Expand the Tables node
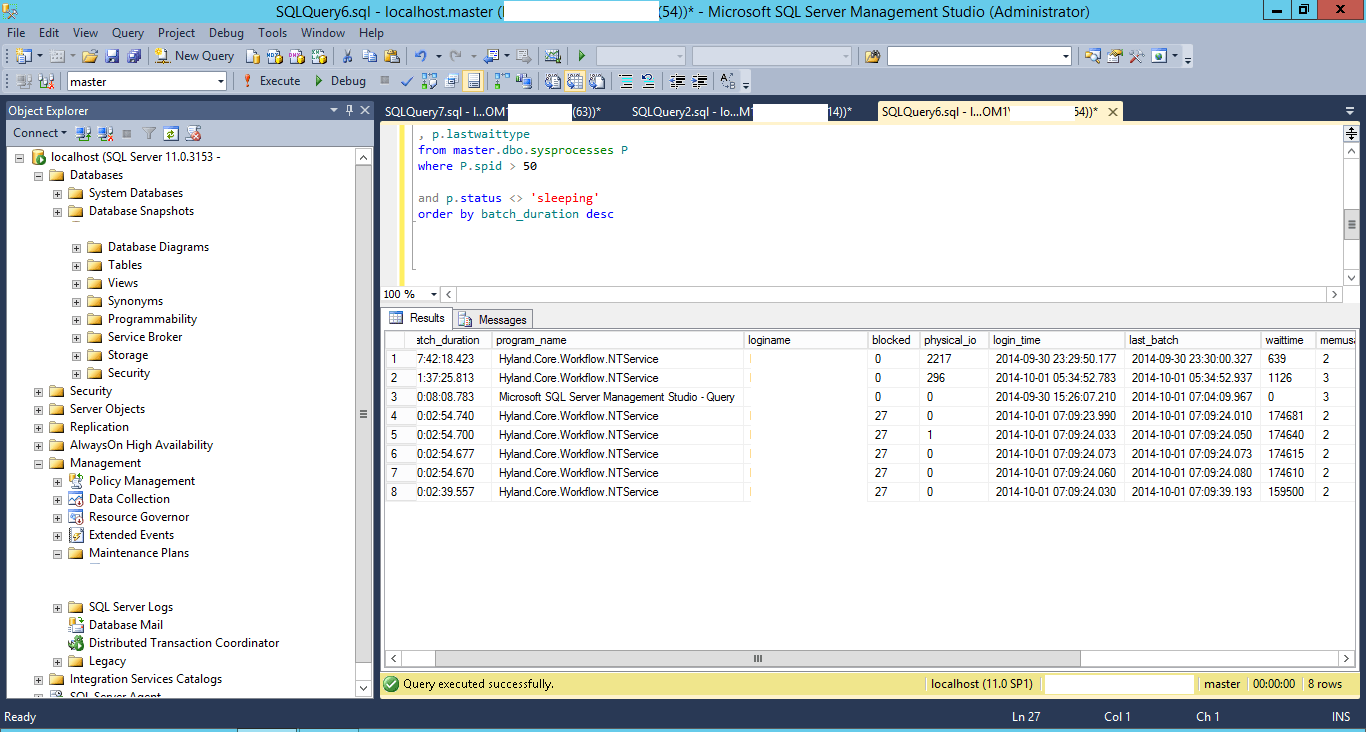 click(x=77, y=265)
